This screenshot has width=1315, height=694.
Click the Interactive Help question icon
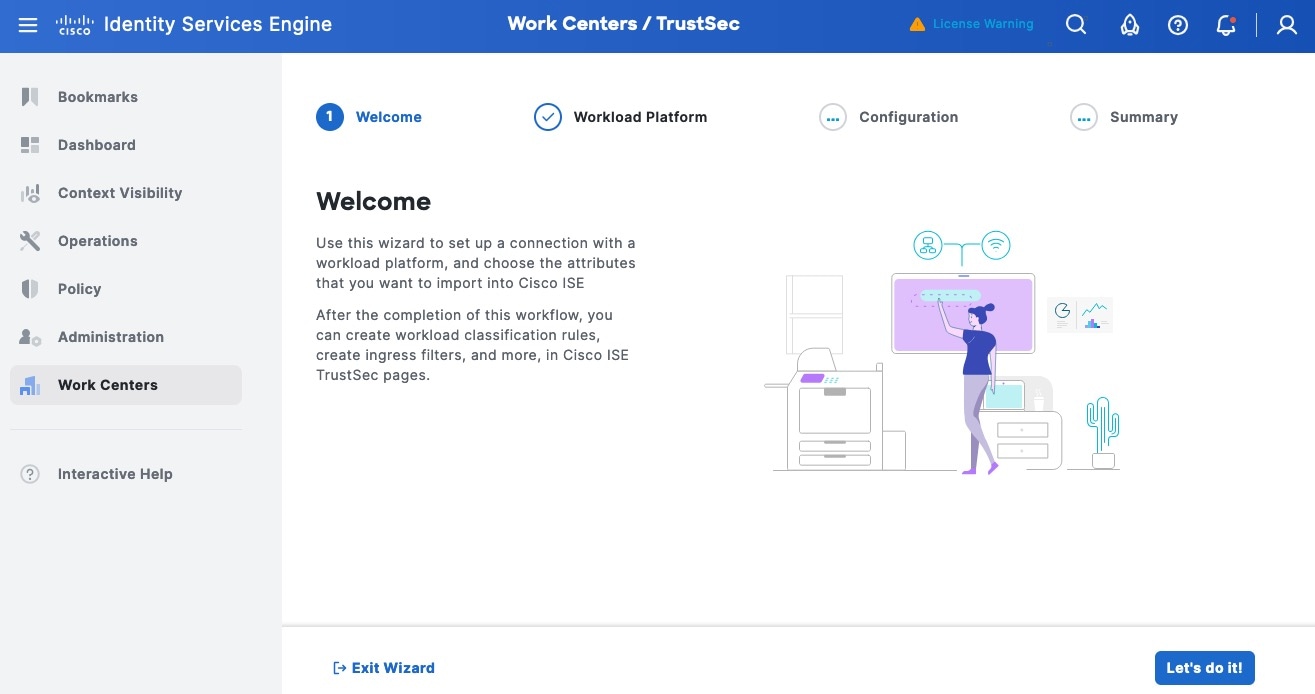coord(30,474)
